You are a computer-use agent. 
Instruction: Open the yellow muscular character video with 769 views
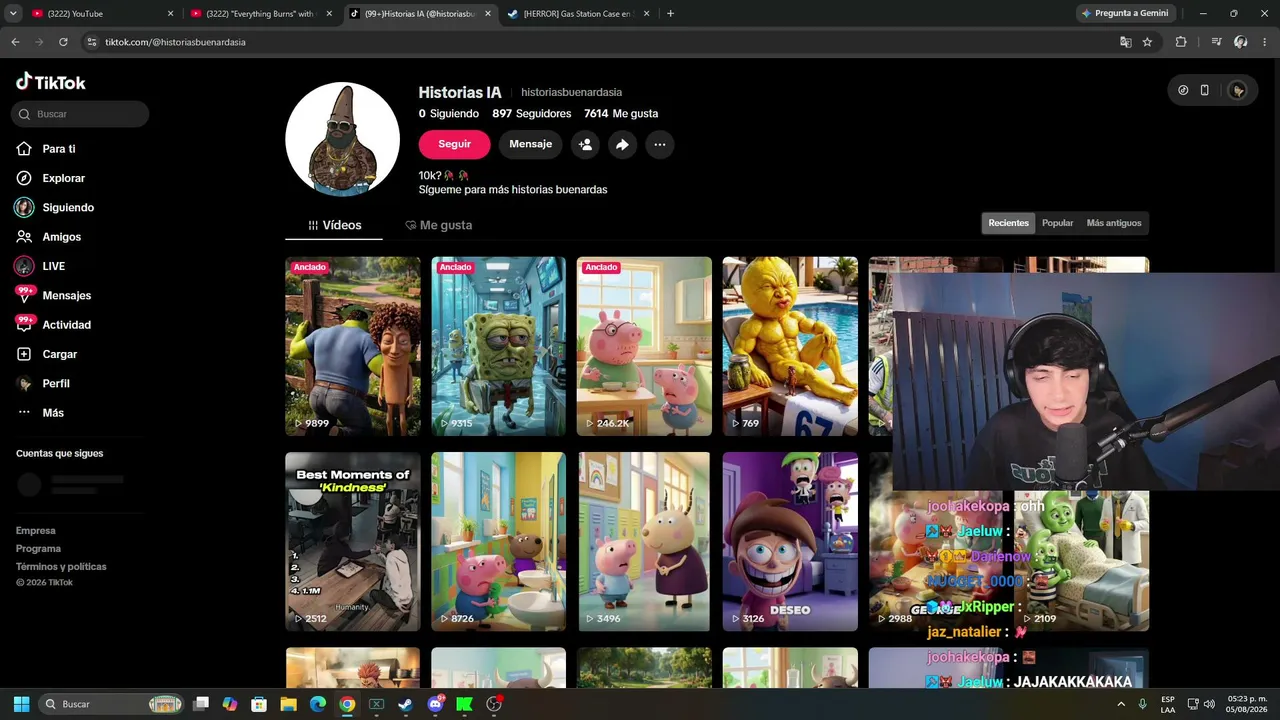coord(790,346)
